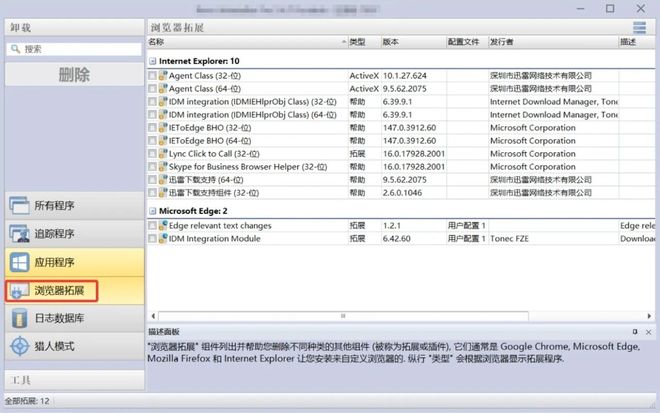
Task: Sort by the 名称 column header
Action: [x=247, y=42]
